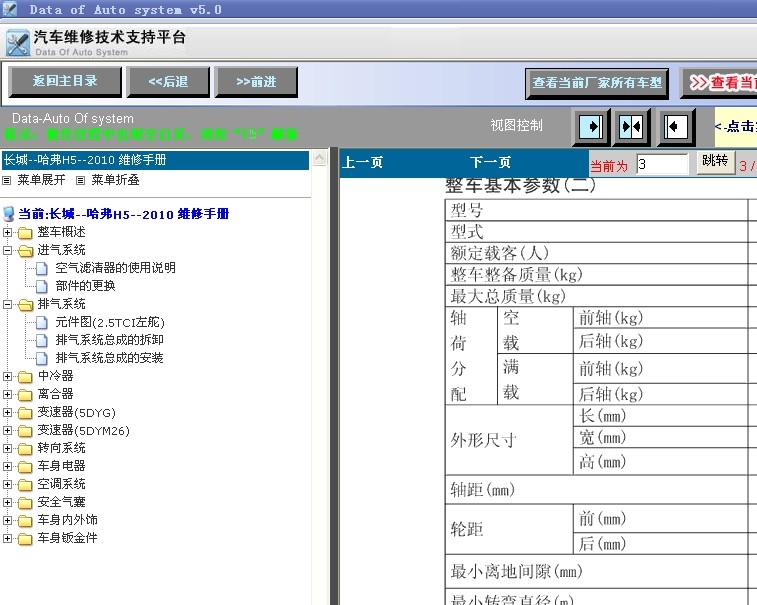Click the folder icon for 变速器(5DYM26)

tap(25, 431)
